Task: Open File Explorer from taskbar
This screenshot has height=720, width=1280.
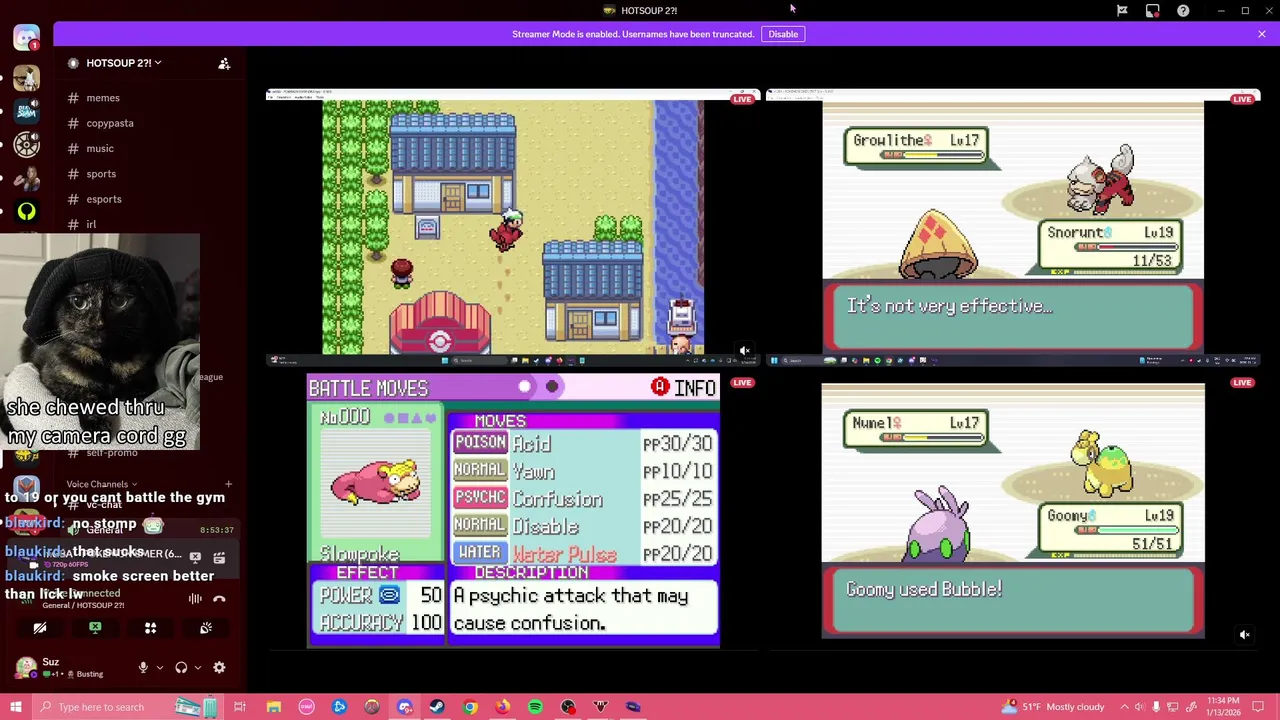Action: [x=273, y=707]
